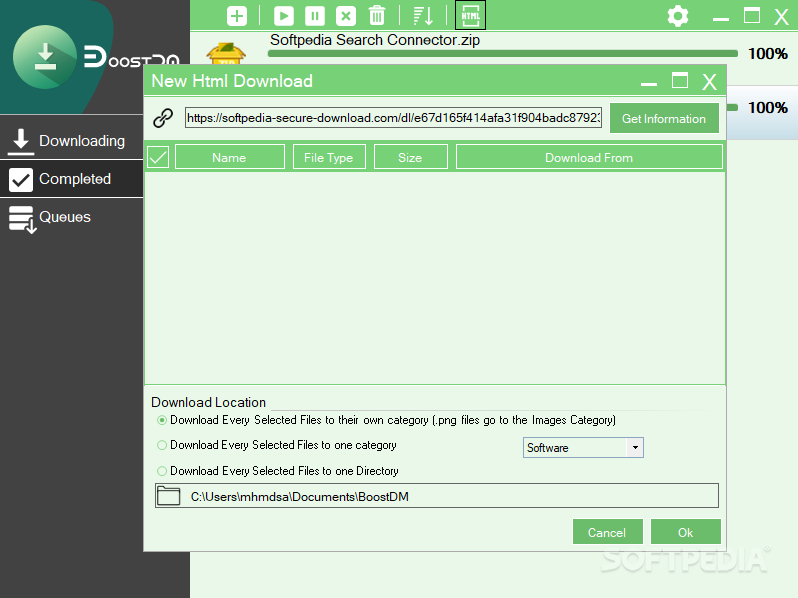The width and height of the screenshot is (798, 598).
Task: Minimize the main BoostDM window
Action: 721,17
